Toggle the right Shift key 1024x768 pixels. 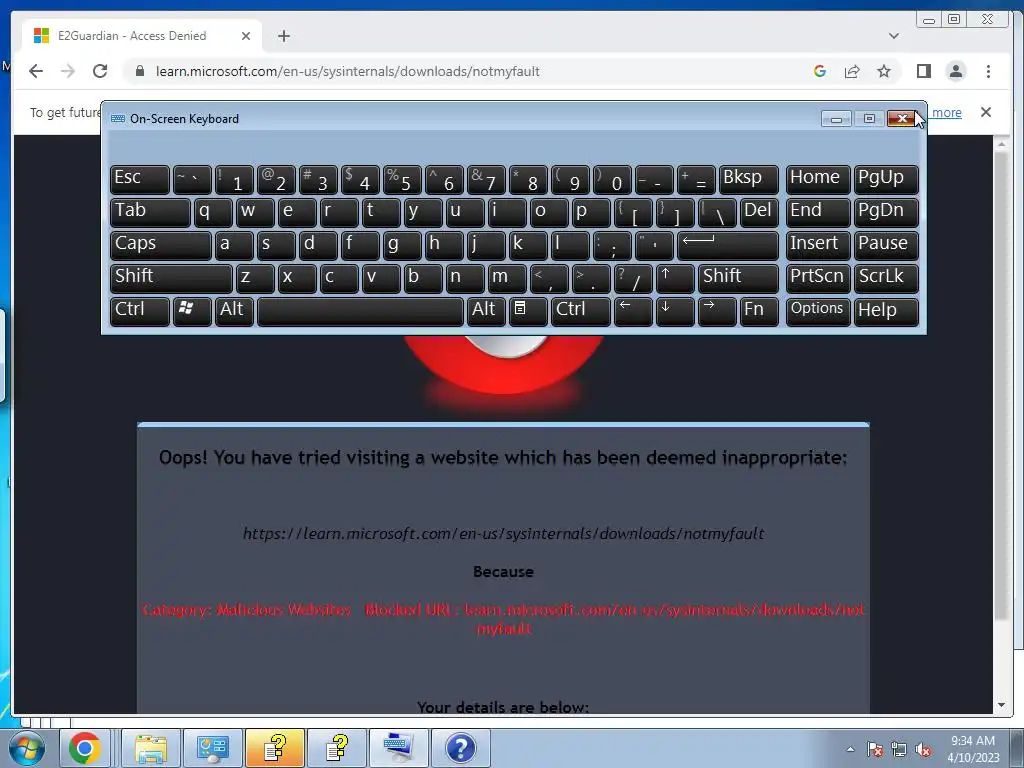pos(738,278)
